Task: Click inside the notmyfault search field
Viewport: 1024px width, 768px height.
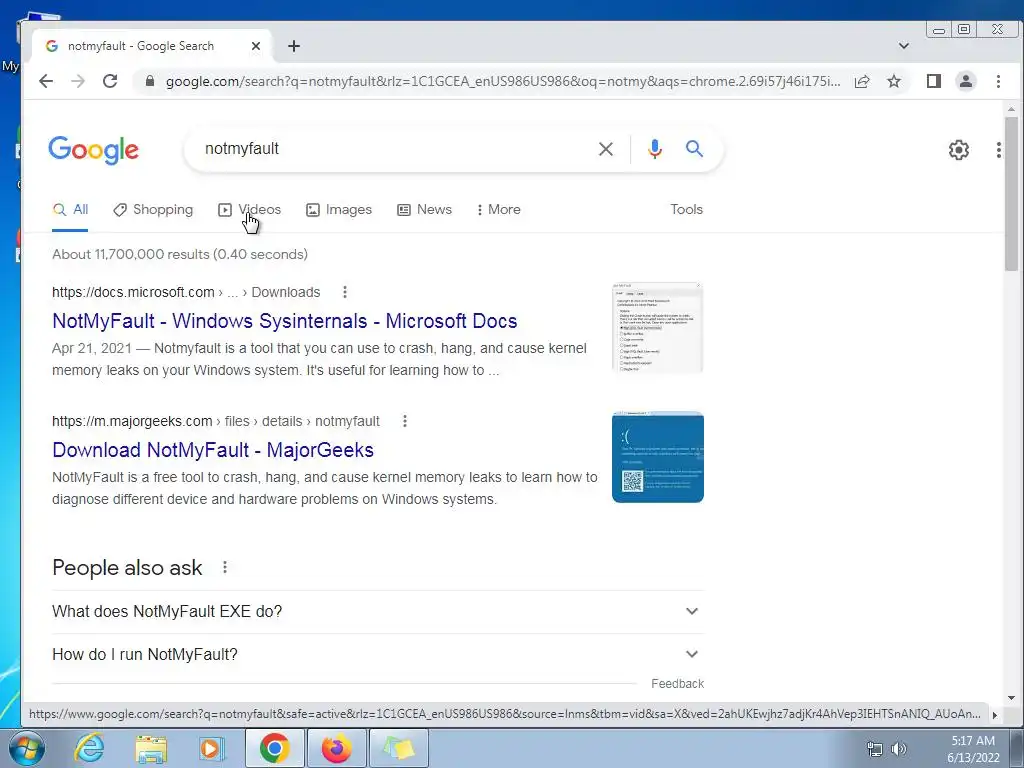Action: tap(392, 149)
